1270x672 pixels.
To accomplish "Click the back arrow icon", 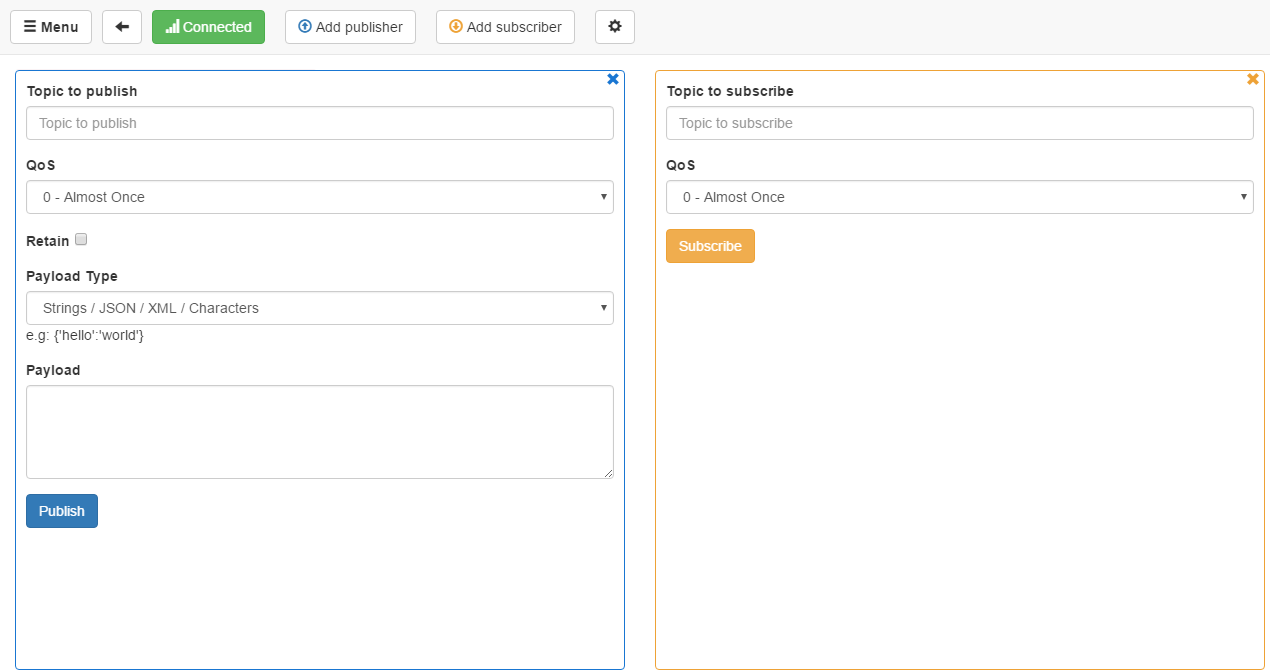I will click(x=122, y=27).
